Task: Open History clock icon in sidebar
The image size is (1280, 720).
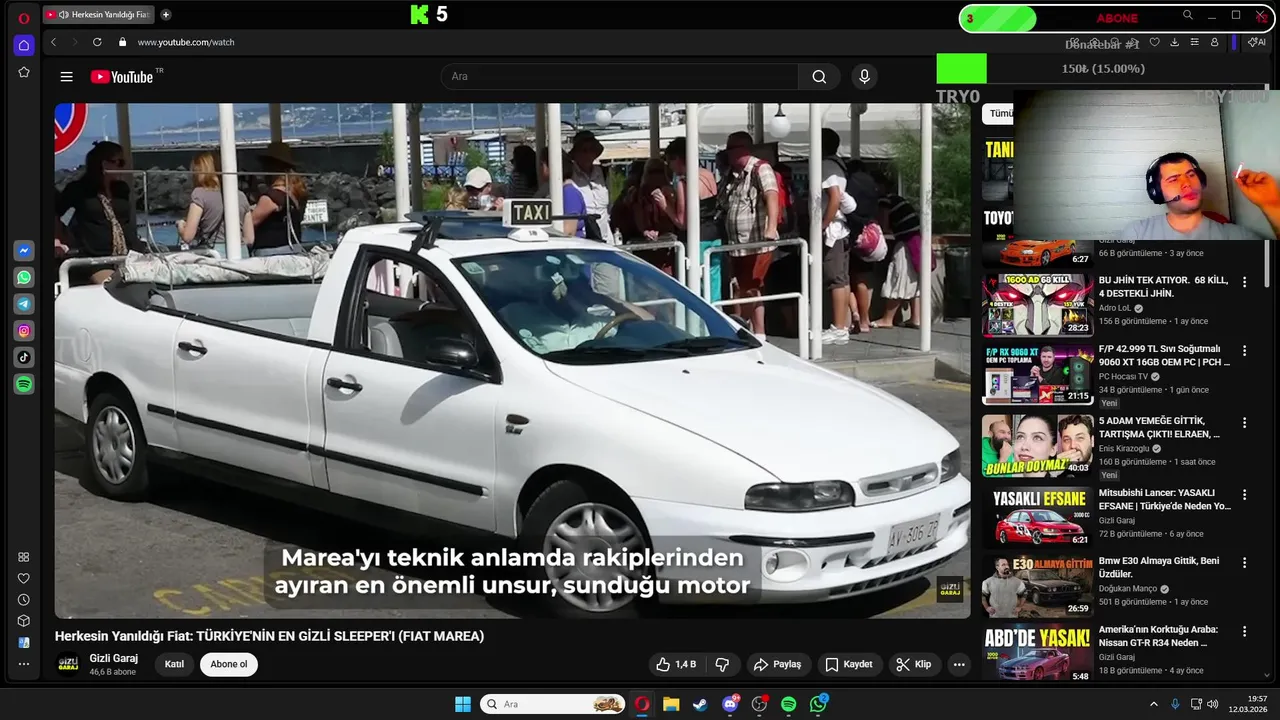Action: pyautogui.click(x=24, y=600)
